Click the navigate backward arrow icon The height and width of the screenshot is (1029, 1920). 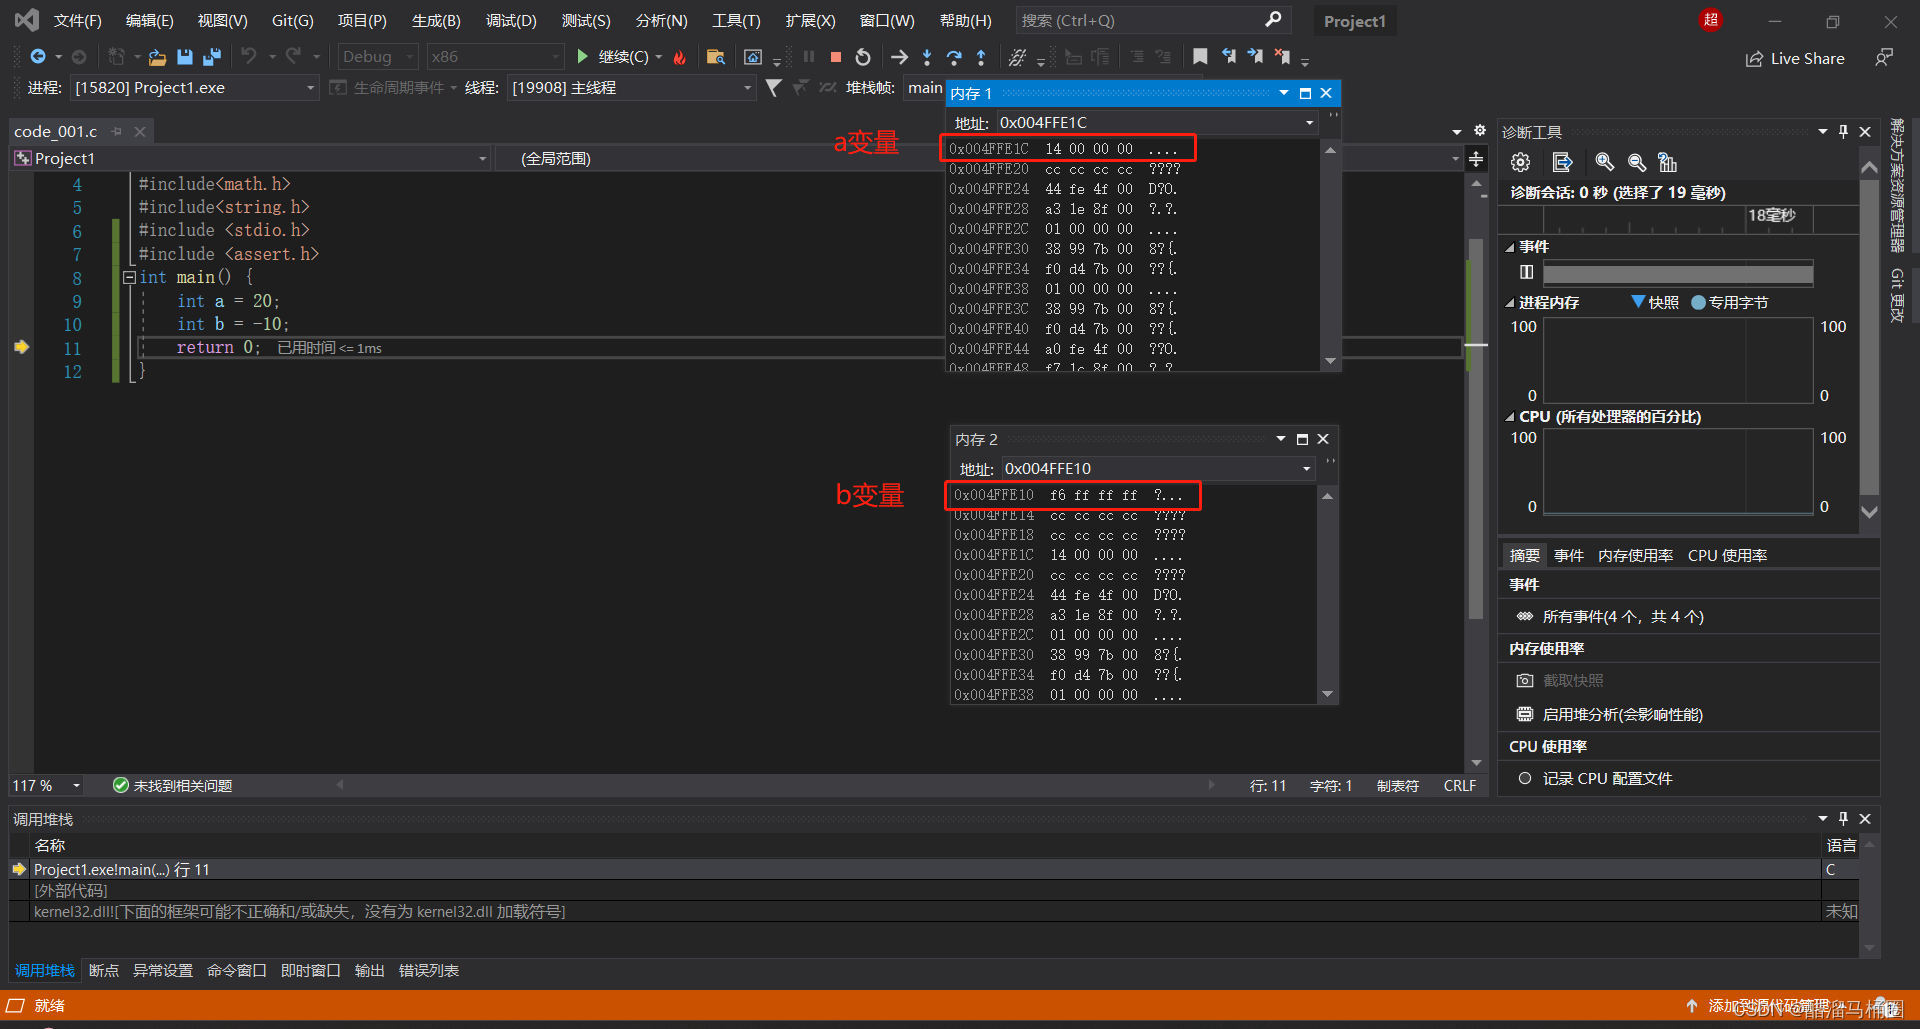tap(38, 57)
